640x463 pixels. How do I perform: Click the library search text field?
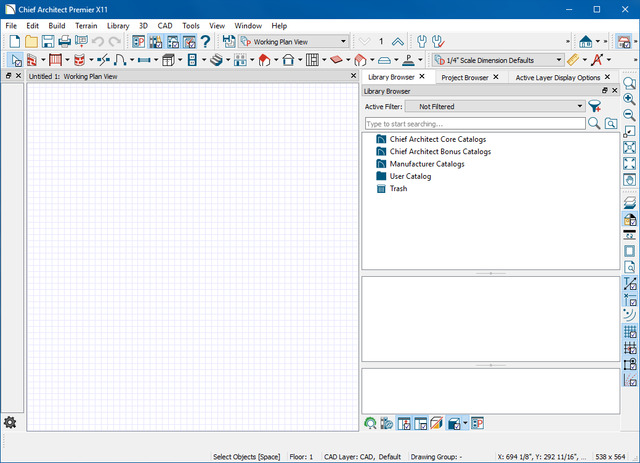[474, 123]
